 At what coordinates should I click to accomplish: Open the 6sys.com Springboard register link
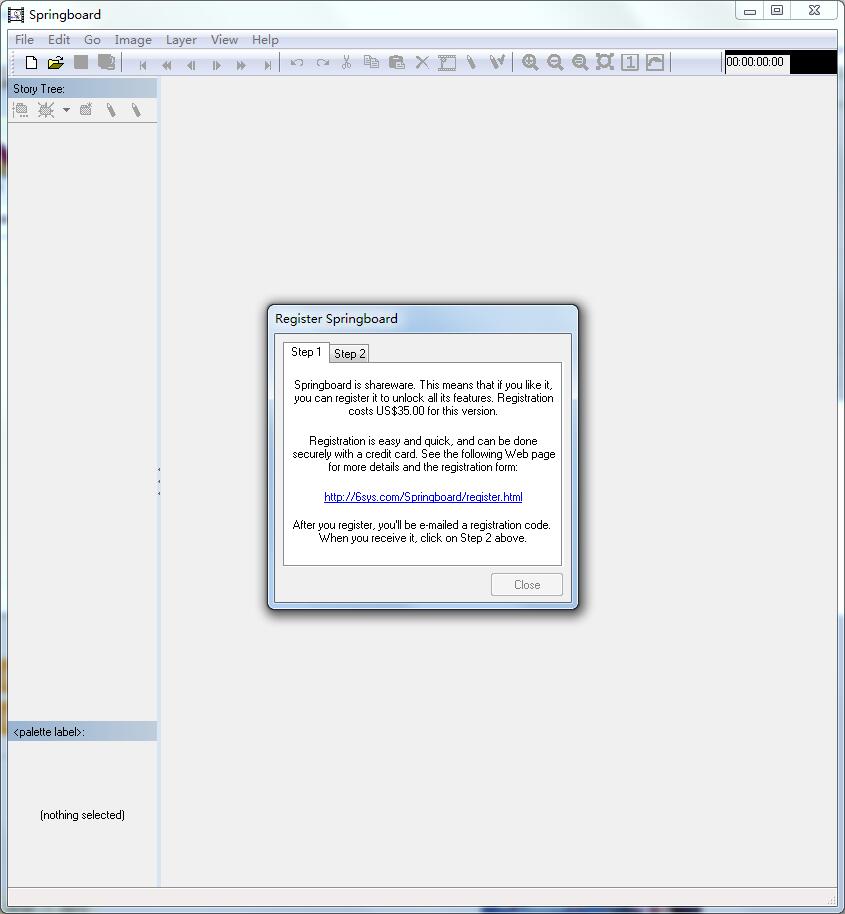pos(423,497)
